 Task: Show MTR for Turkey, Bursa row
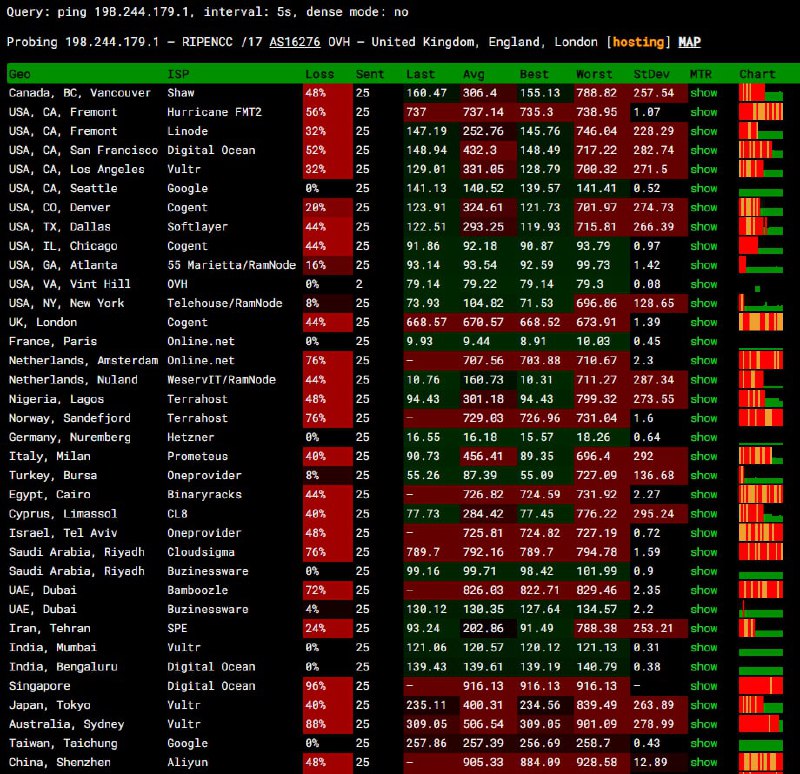pyautogui.click(x=703, y=476)
